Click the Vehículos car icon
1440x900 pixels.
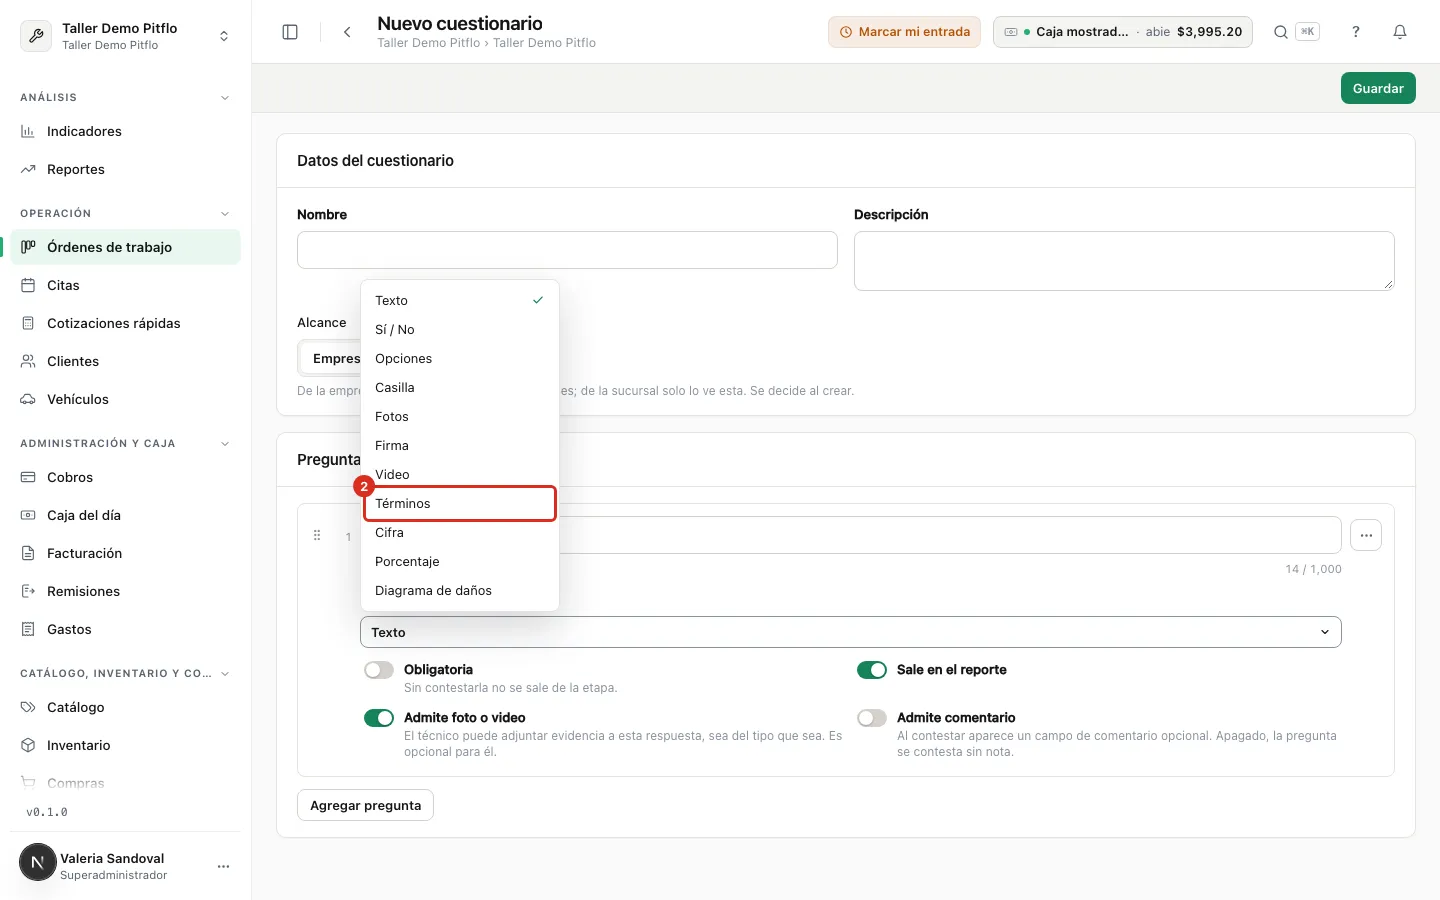pyautogui.click(x=28, y=399)
